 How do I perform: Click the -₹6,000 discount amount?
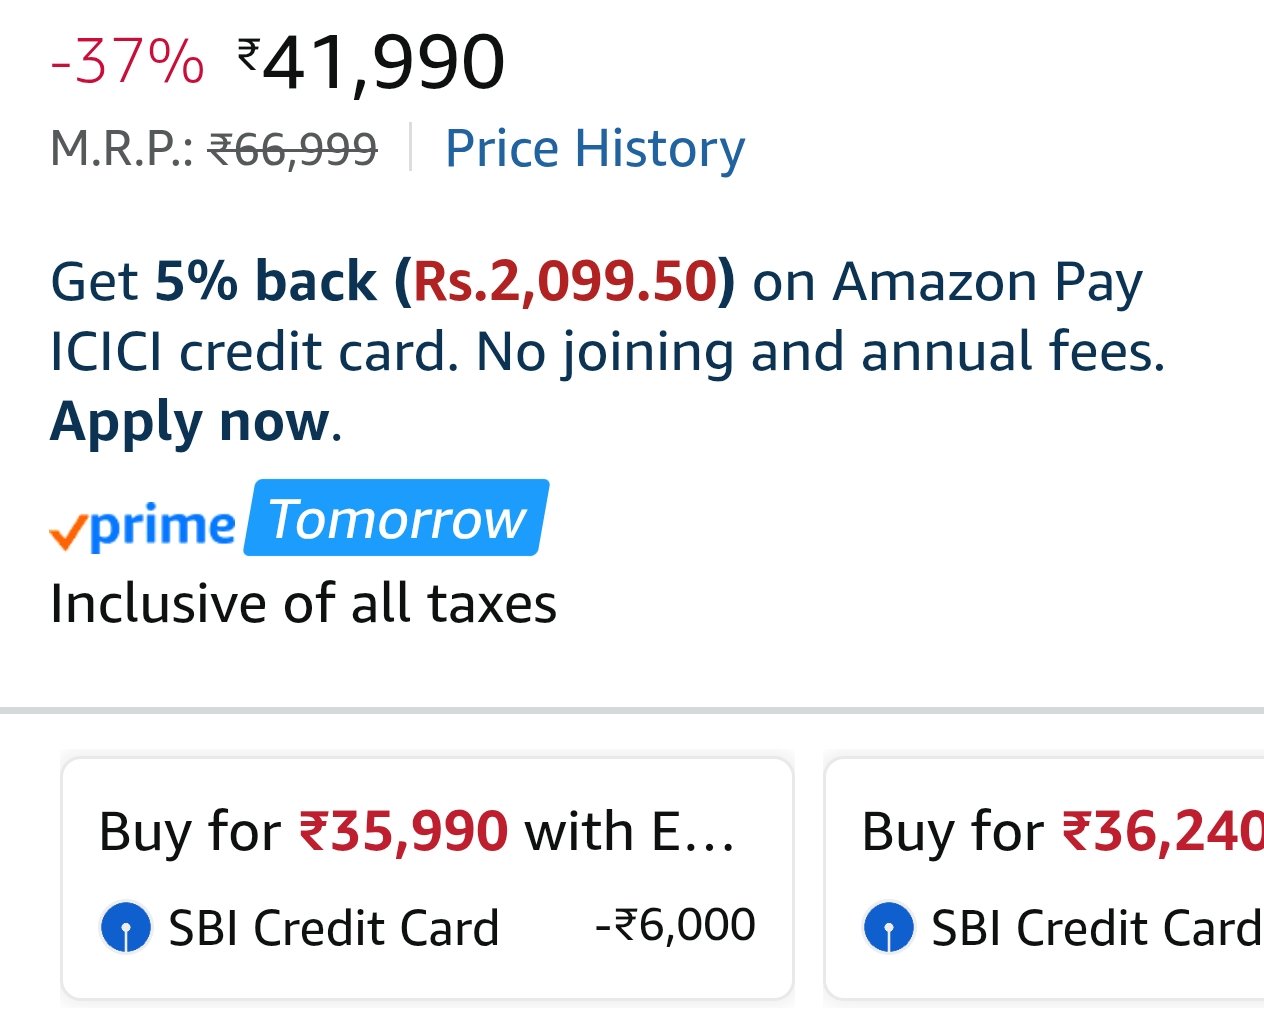point(675,925)
